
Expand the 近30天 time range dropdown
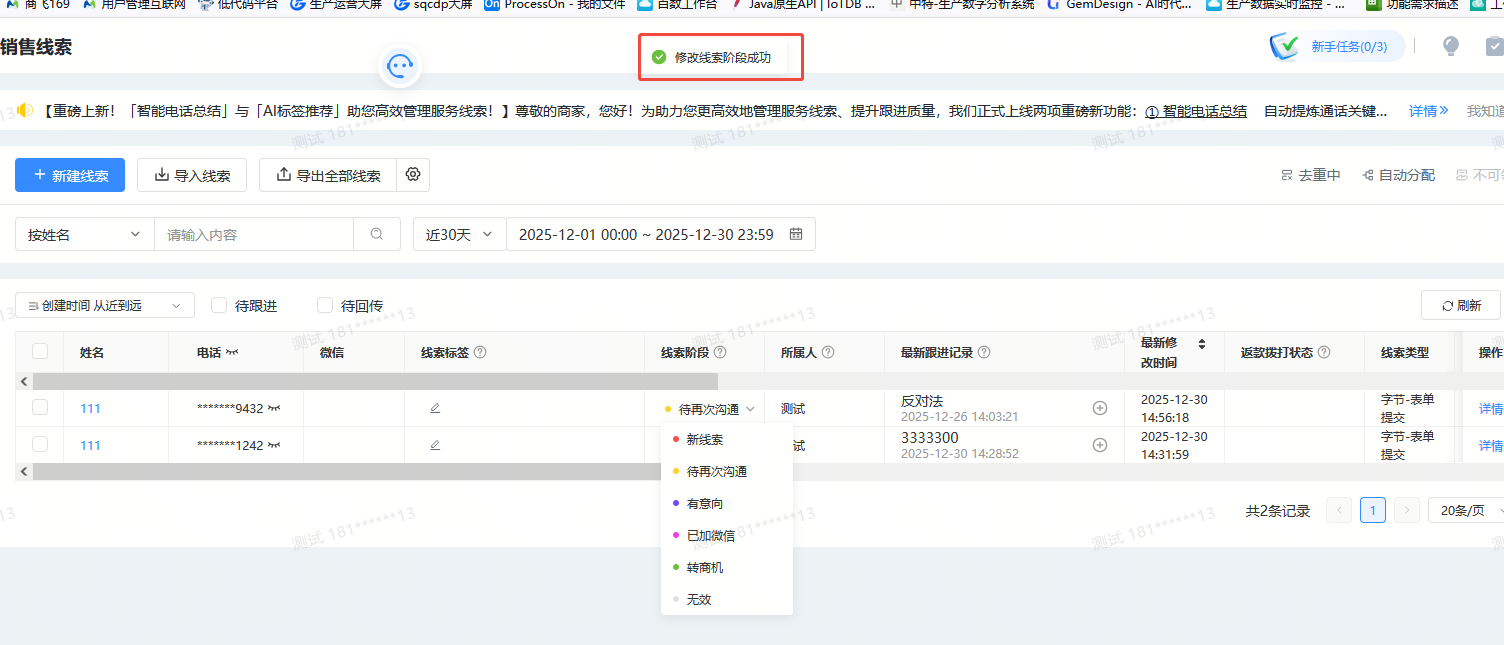coord(459,234)
